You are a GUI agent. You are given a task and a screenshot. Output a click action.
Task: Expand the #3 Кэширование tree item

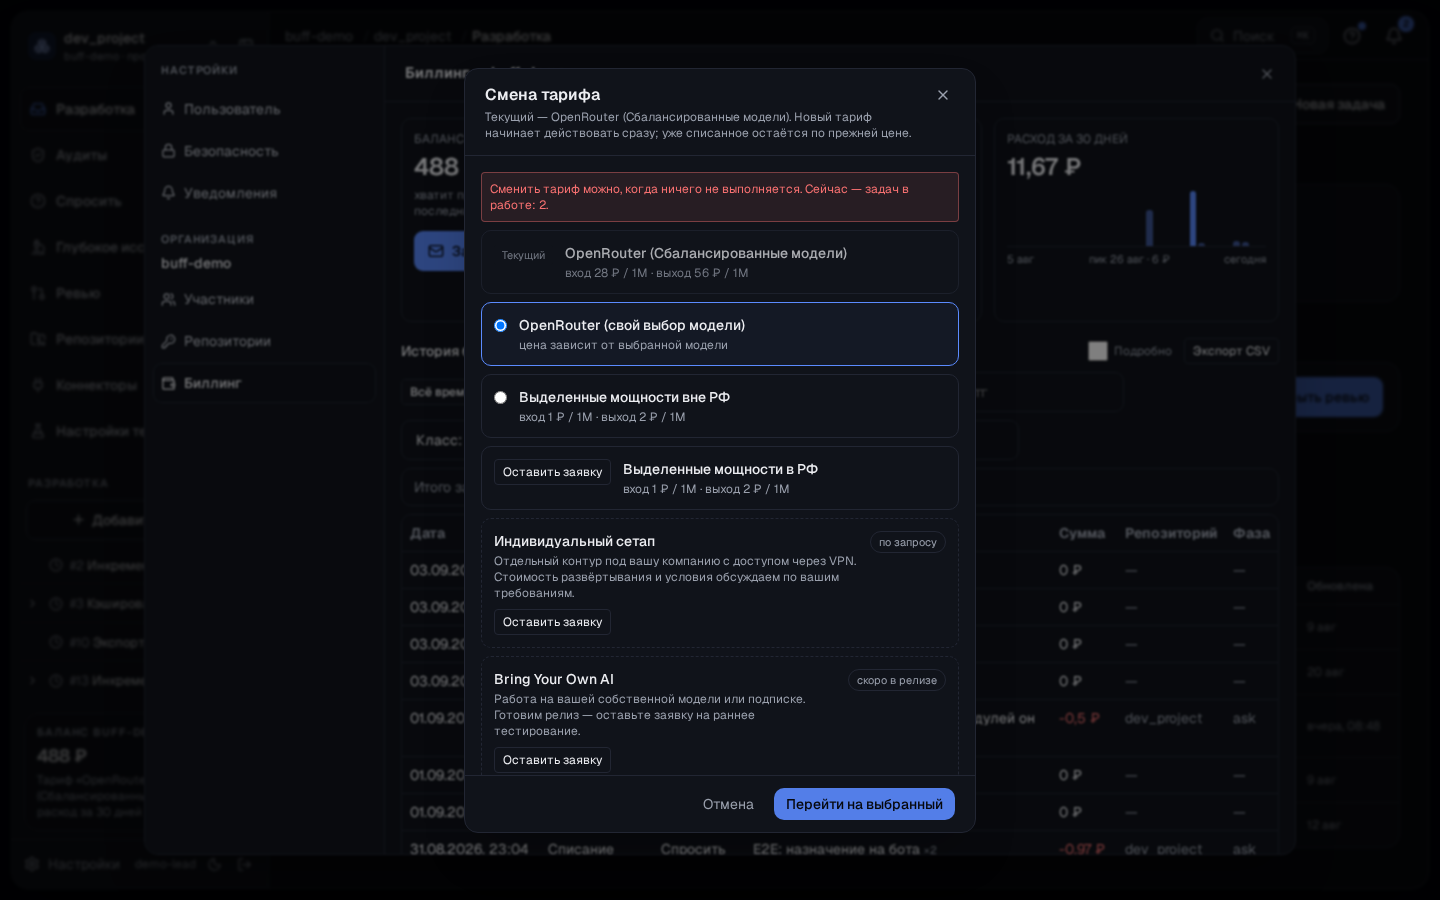(x=33, y=604)
